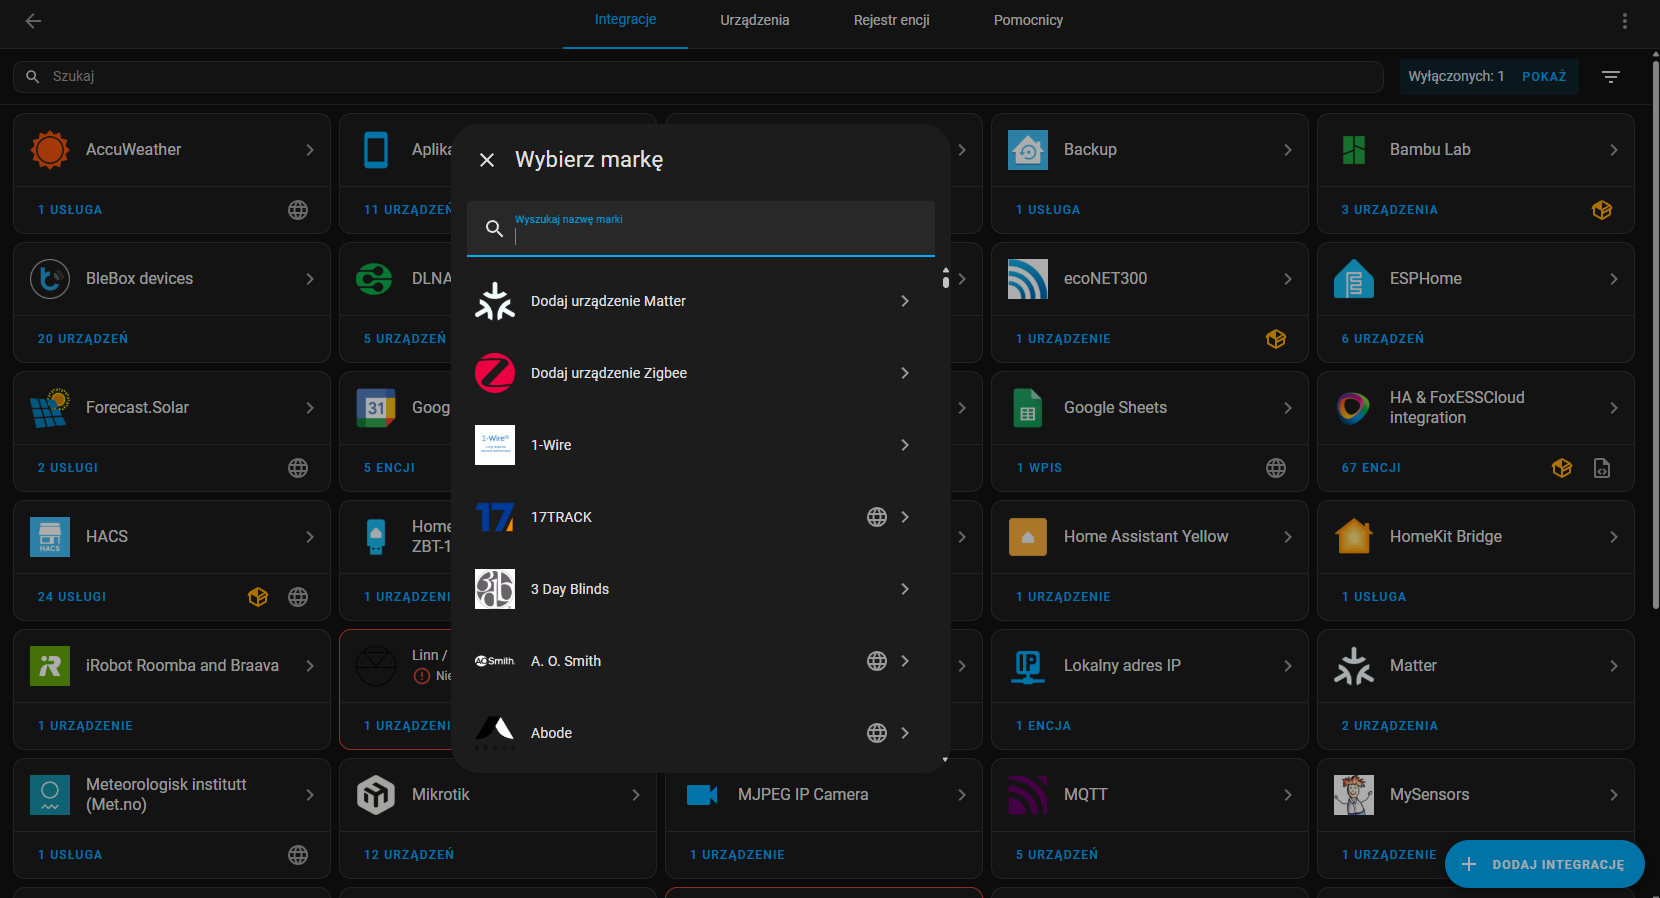Switch to the Pomocnicy tab
Viewport: 1660px width, 898px height.
tap(1028, 21)
